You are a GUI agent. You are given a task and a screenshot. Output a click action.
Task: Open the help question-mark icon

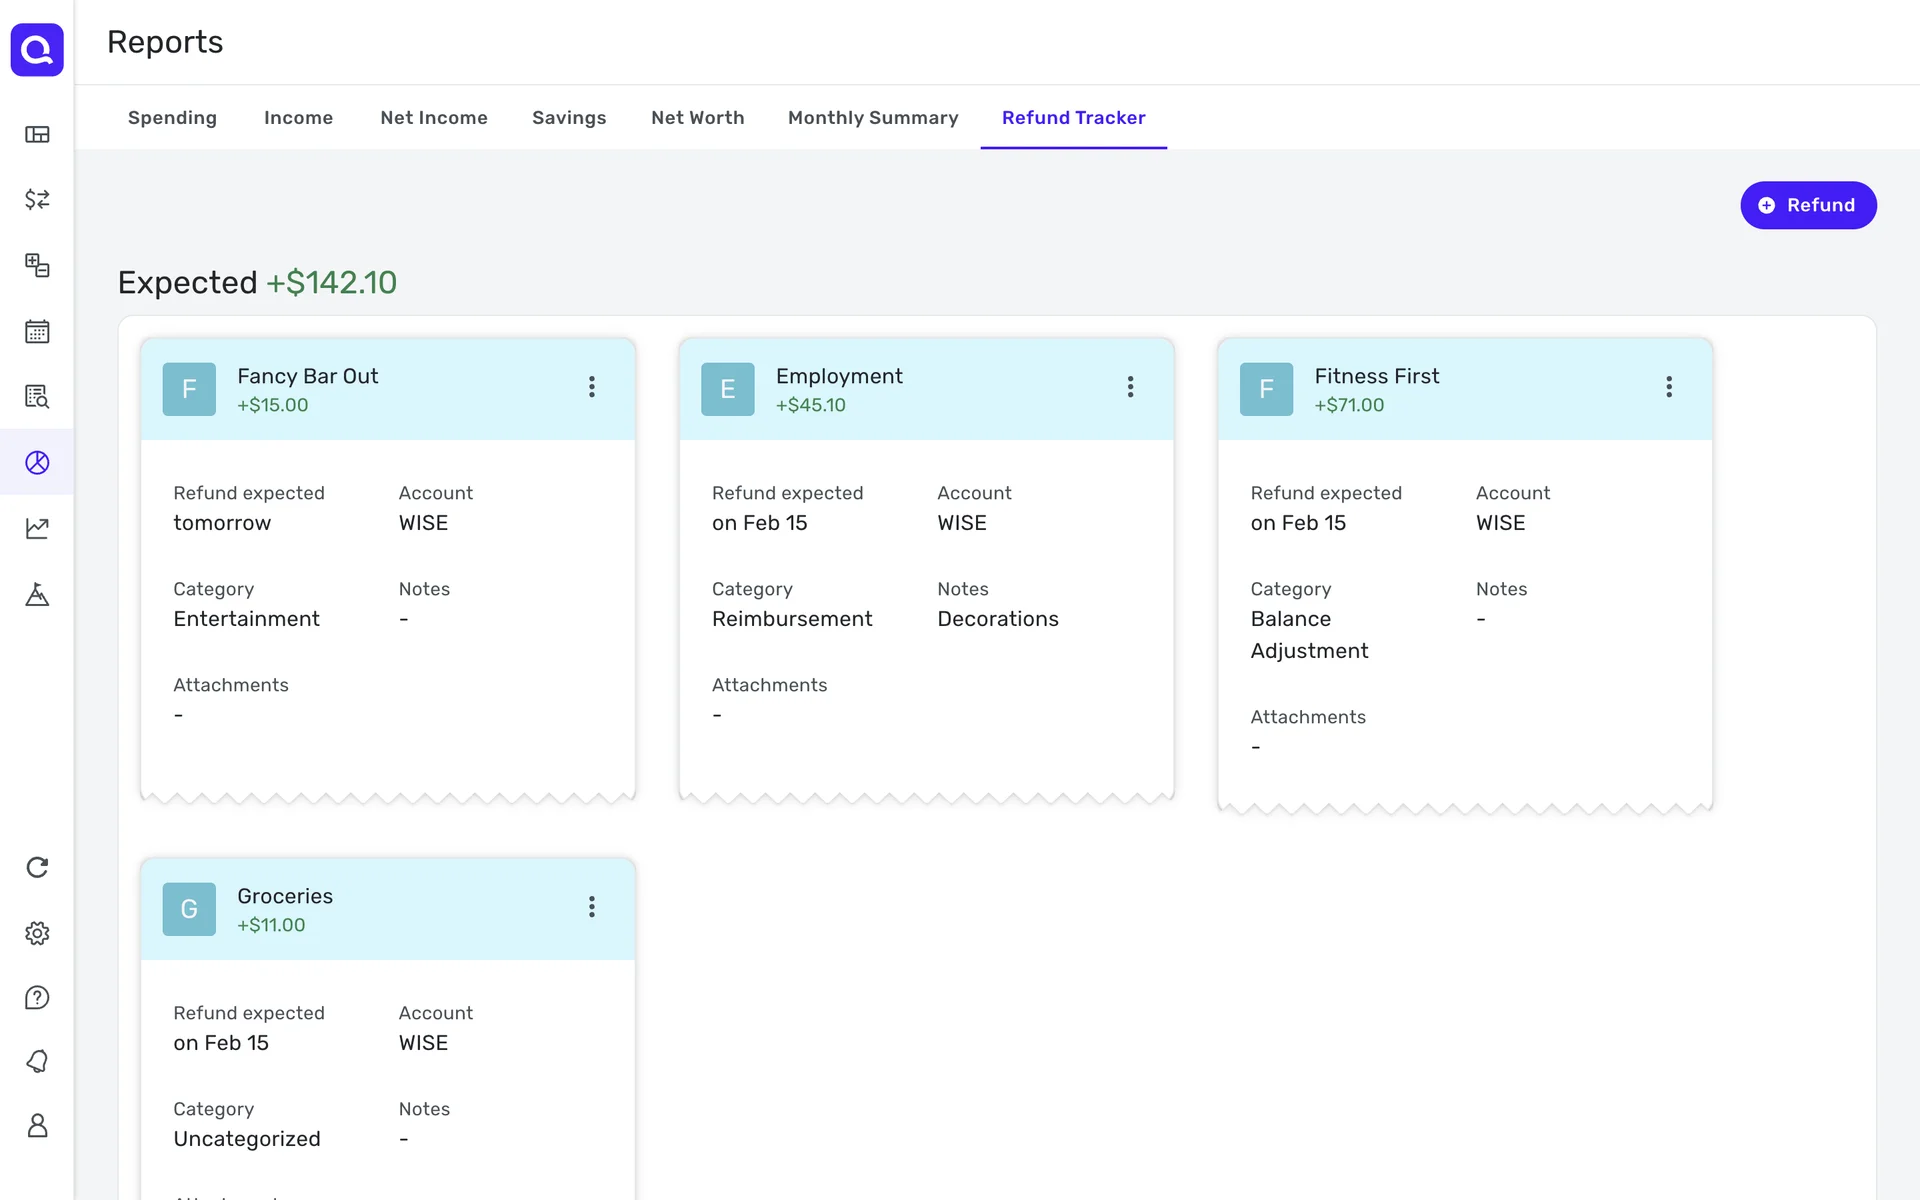pyautogui.click(x=37, y=997)
